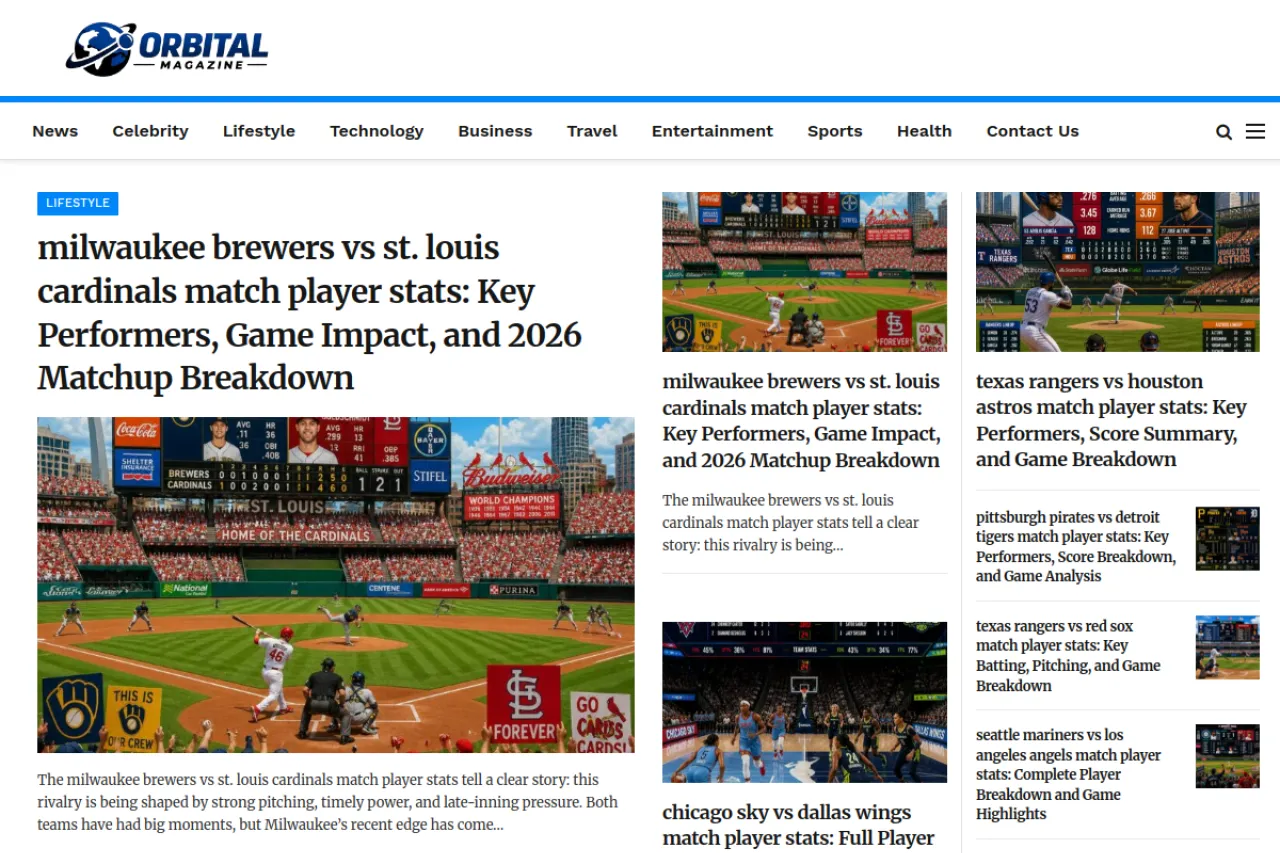Click the excerpt under the large stadium image
1280x853 pixels.
click(327, 802)
